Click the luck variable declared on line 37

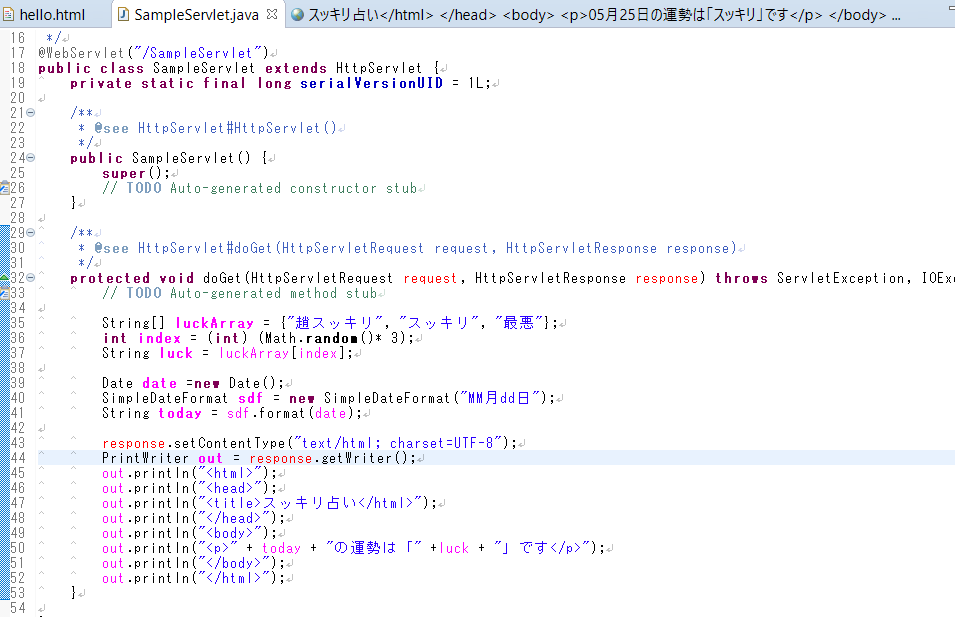tap(176, 353)
